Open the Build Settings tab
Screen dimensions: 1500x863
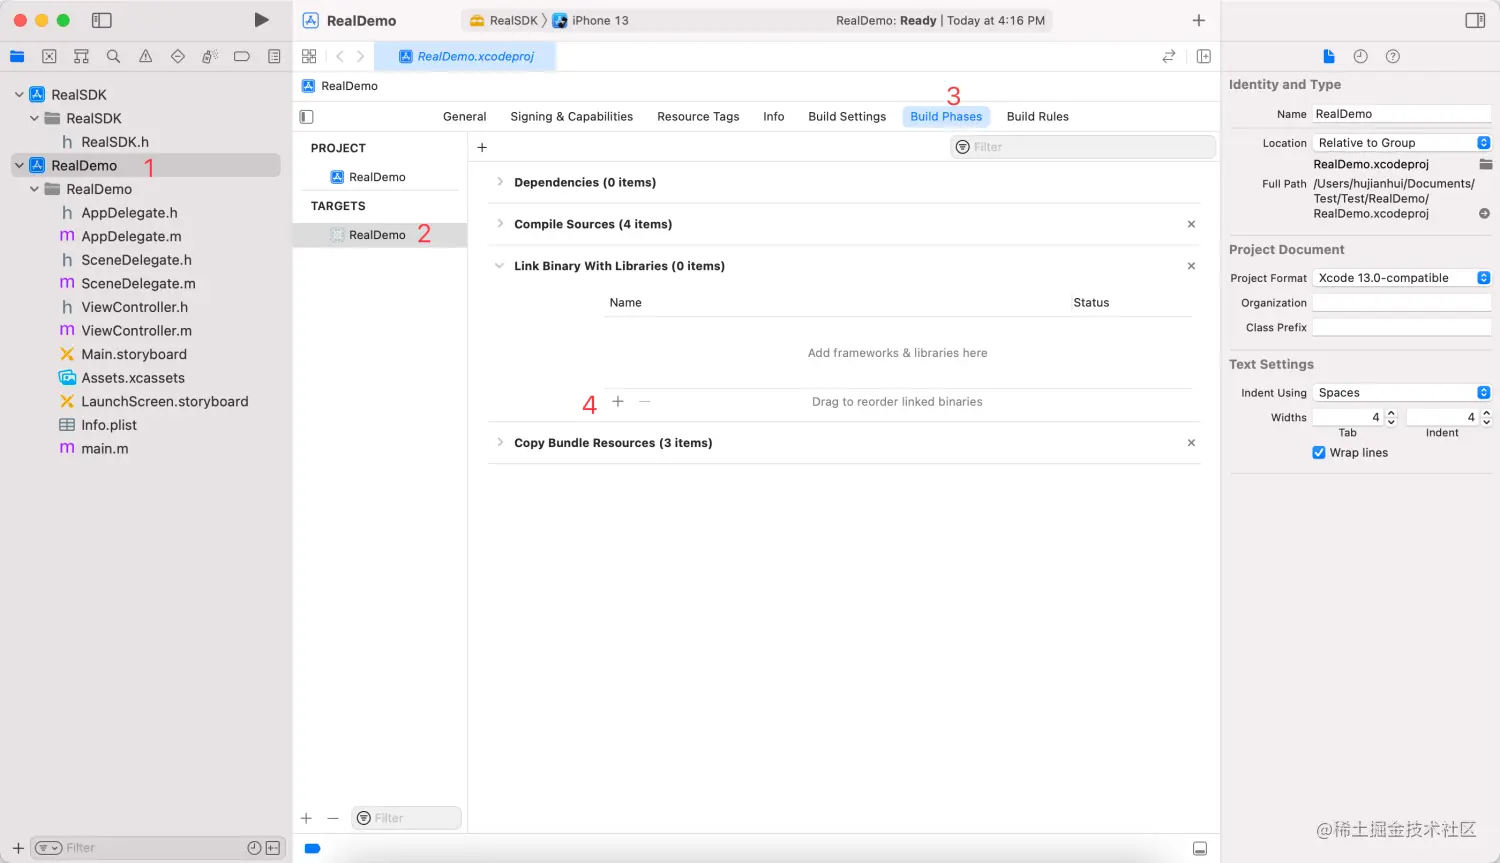coord(847,117)
